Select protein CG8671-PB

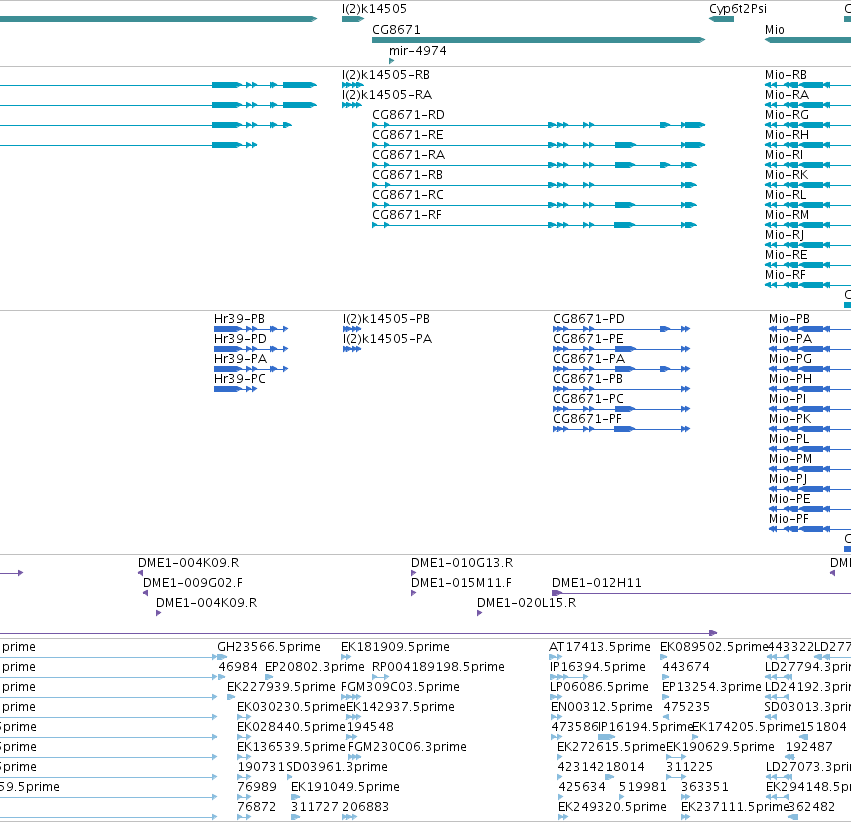tap(588, 379)
